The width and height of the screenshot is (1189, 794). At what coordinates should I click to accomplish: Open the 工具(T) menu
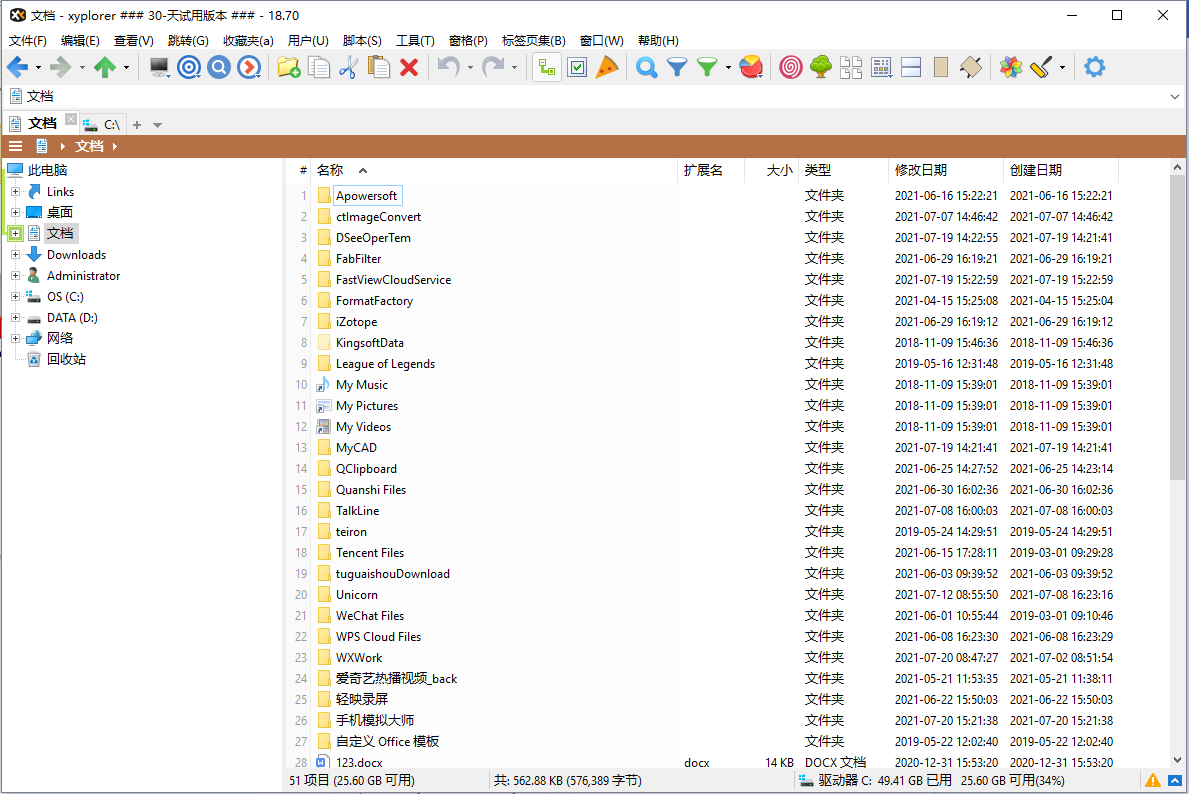(x=415, y=41)
